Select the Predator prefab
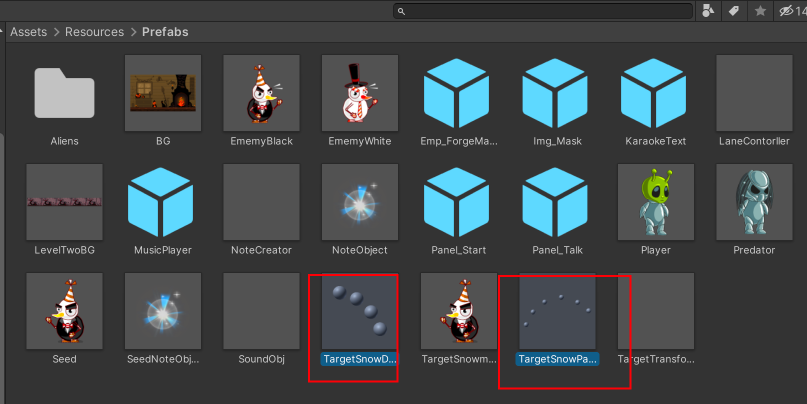The image size is (807, 404). [x=755, y=202]
